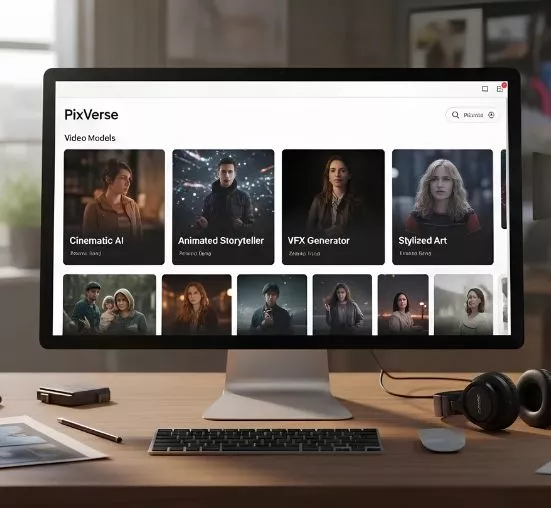
Task: Open the family-of-three video thumbnail
Action: click(110, 305)
